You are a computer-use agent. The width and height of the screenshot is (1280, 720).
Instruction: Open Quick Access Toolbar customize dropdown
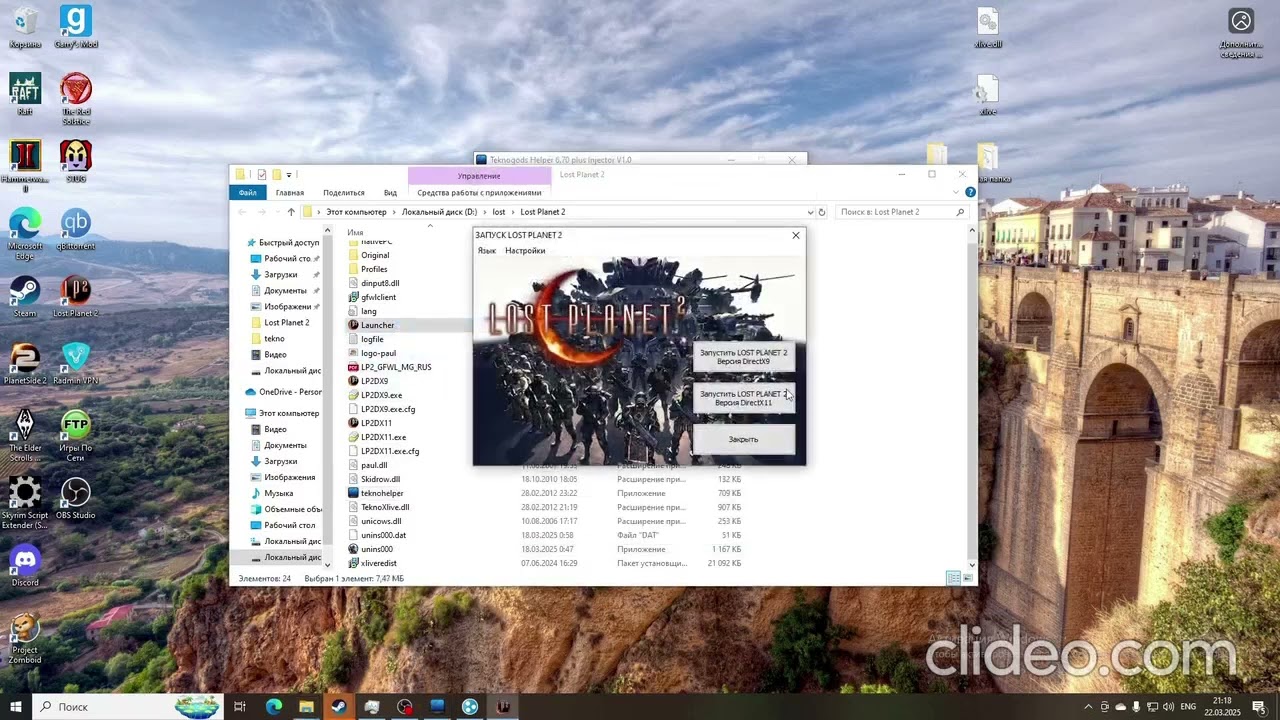289,175
